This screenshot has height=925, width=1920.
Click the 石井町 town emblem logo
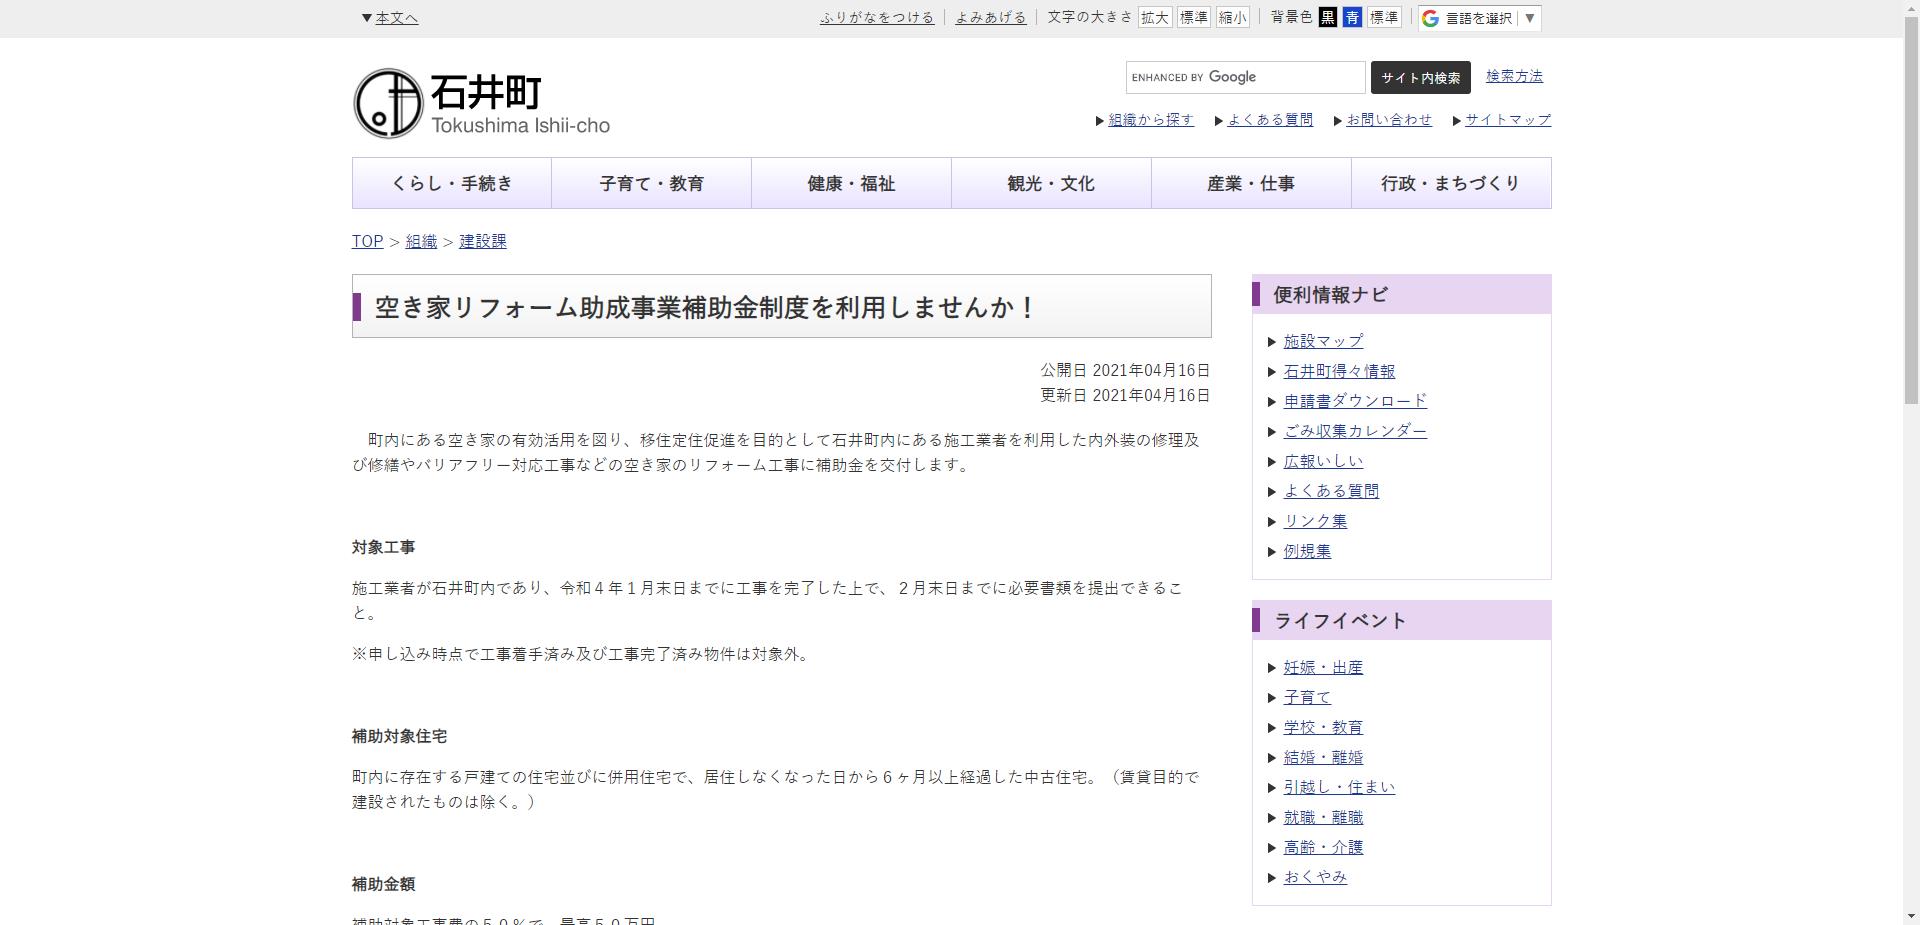pos(386,102)
